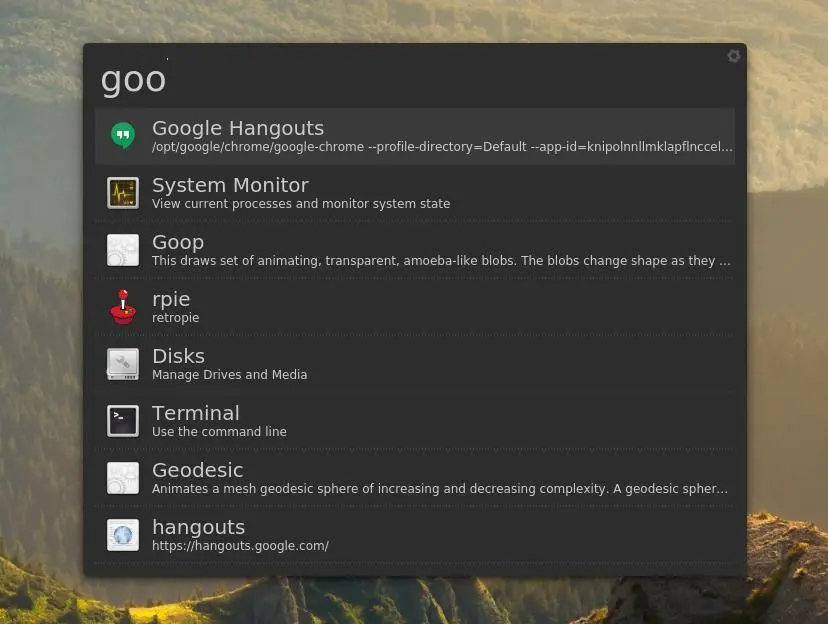The height and width of the screenshot is (624, 828).
Task: Select the Goop result title
Action: [x=178, y=243]
